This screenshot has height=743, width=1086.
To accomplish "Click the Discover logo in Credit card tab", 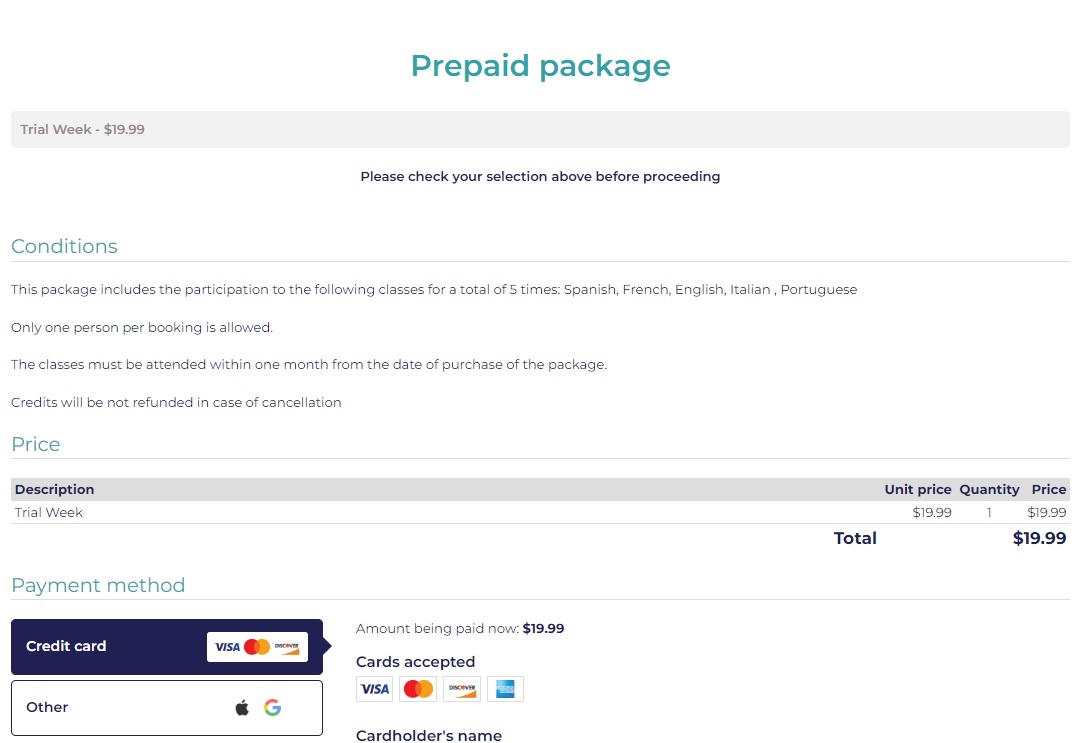I will click(287, 647).
